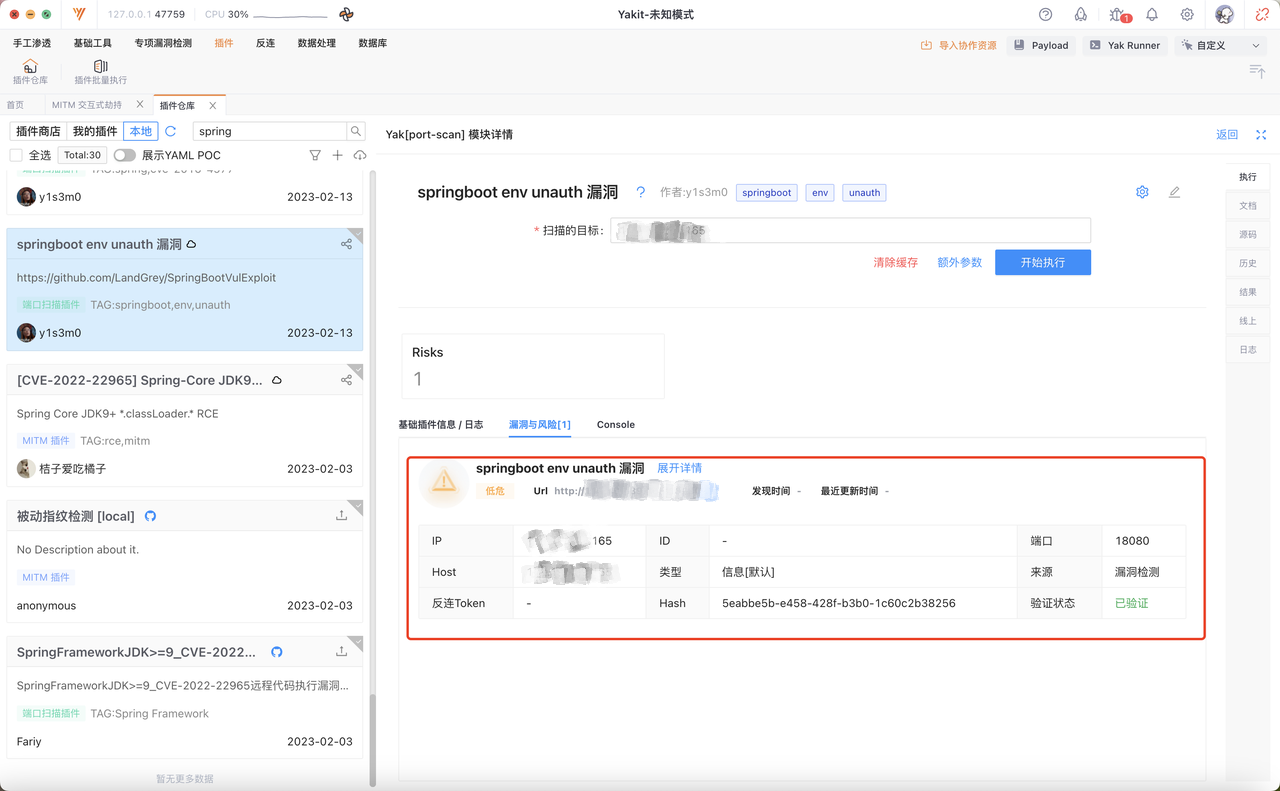Open the 反连 menu
Image resolution: width=1280 pixels, height=791 pixels.
[x=265, y=44]
